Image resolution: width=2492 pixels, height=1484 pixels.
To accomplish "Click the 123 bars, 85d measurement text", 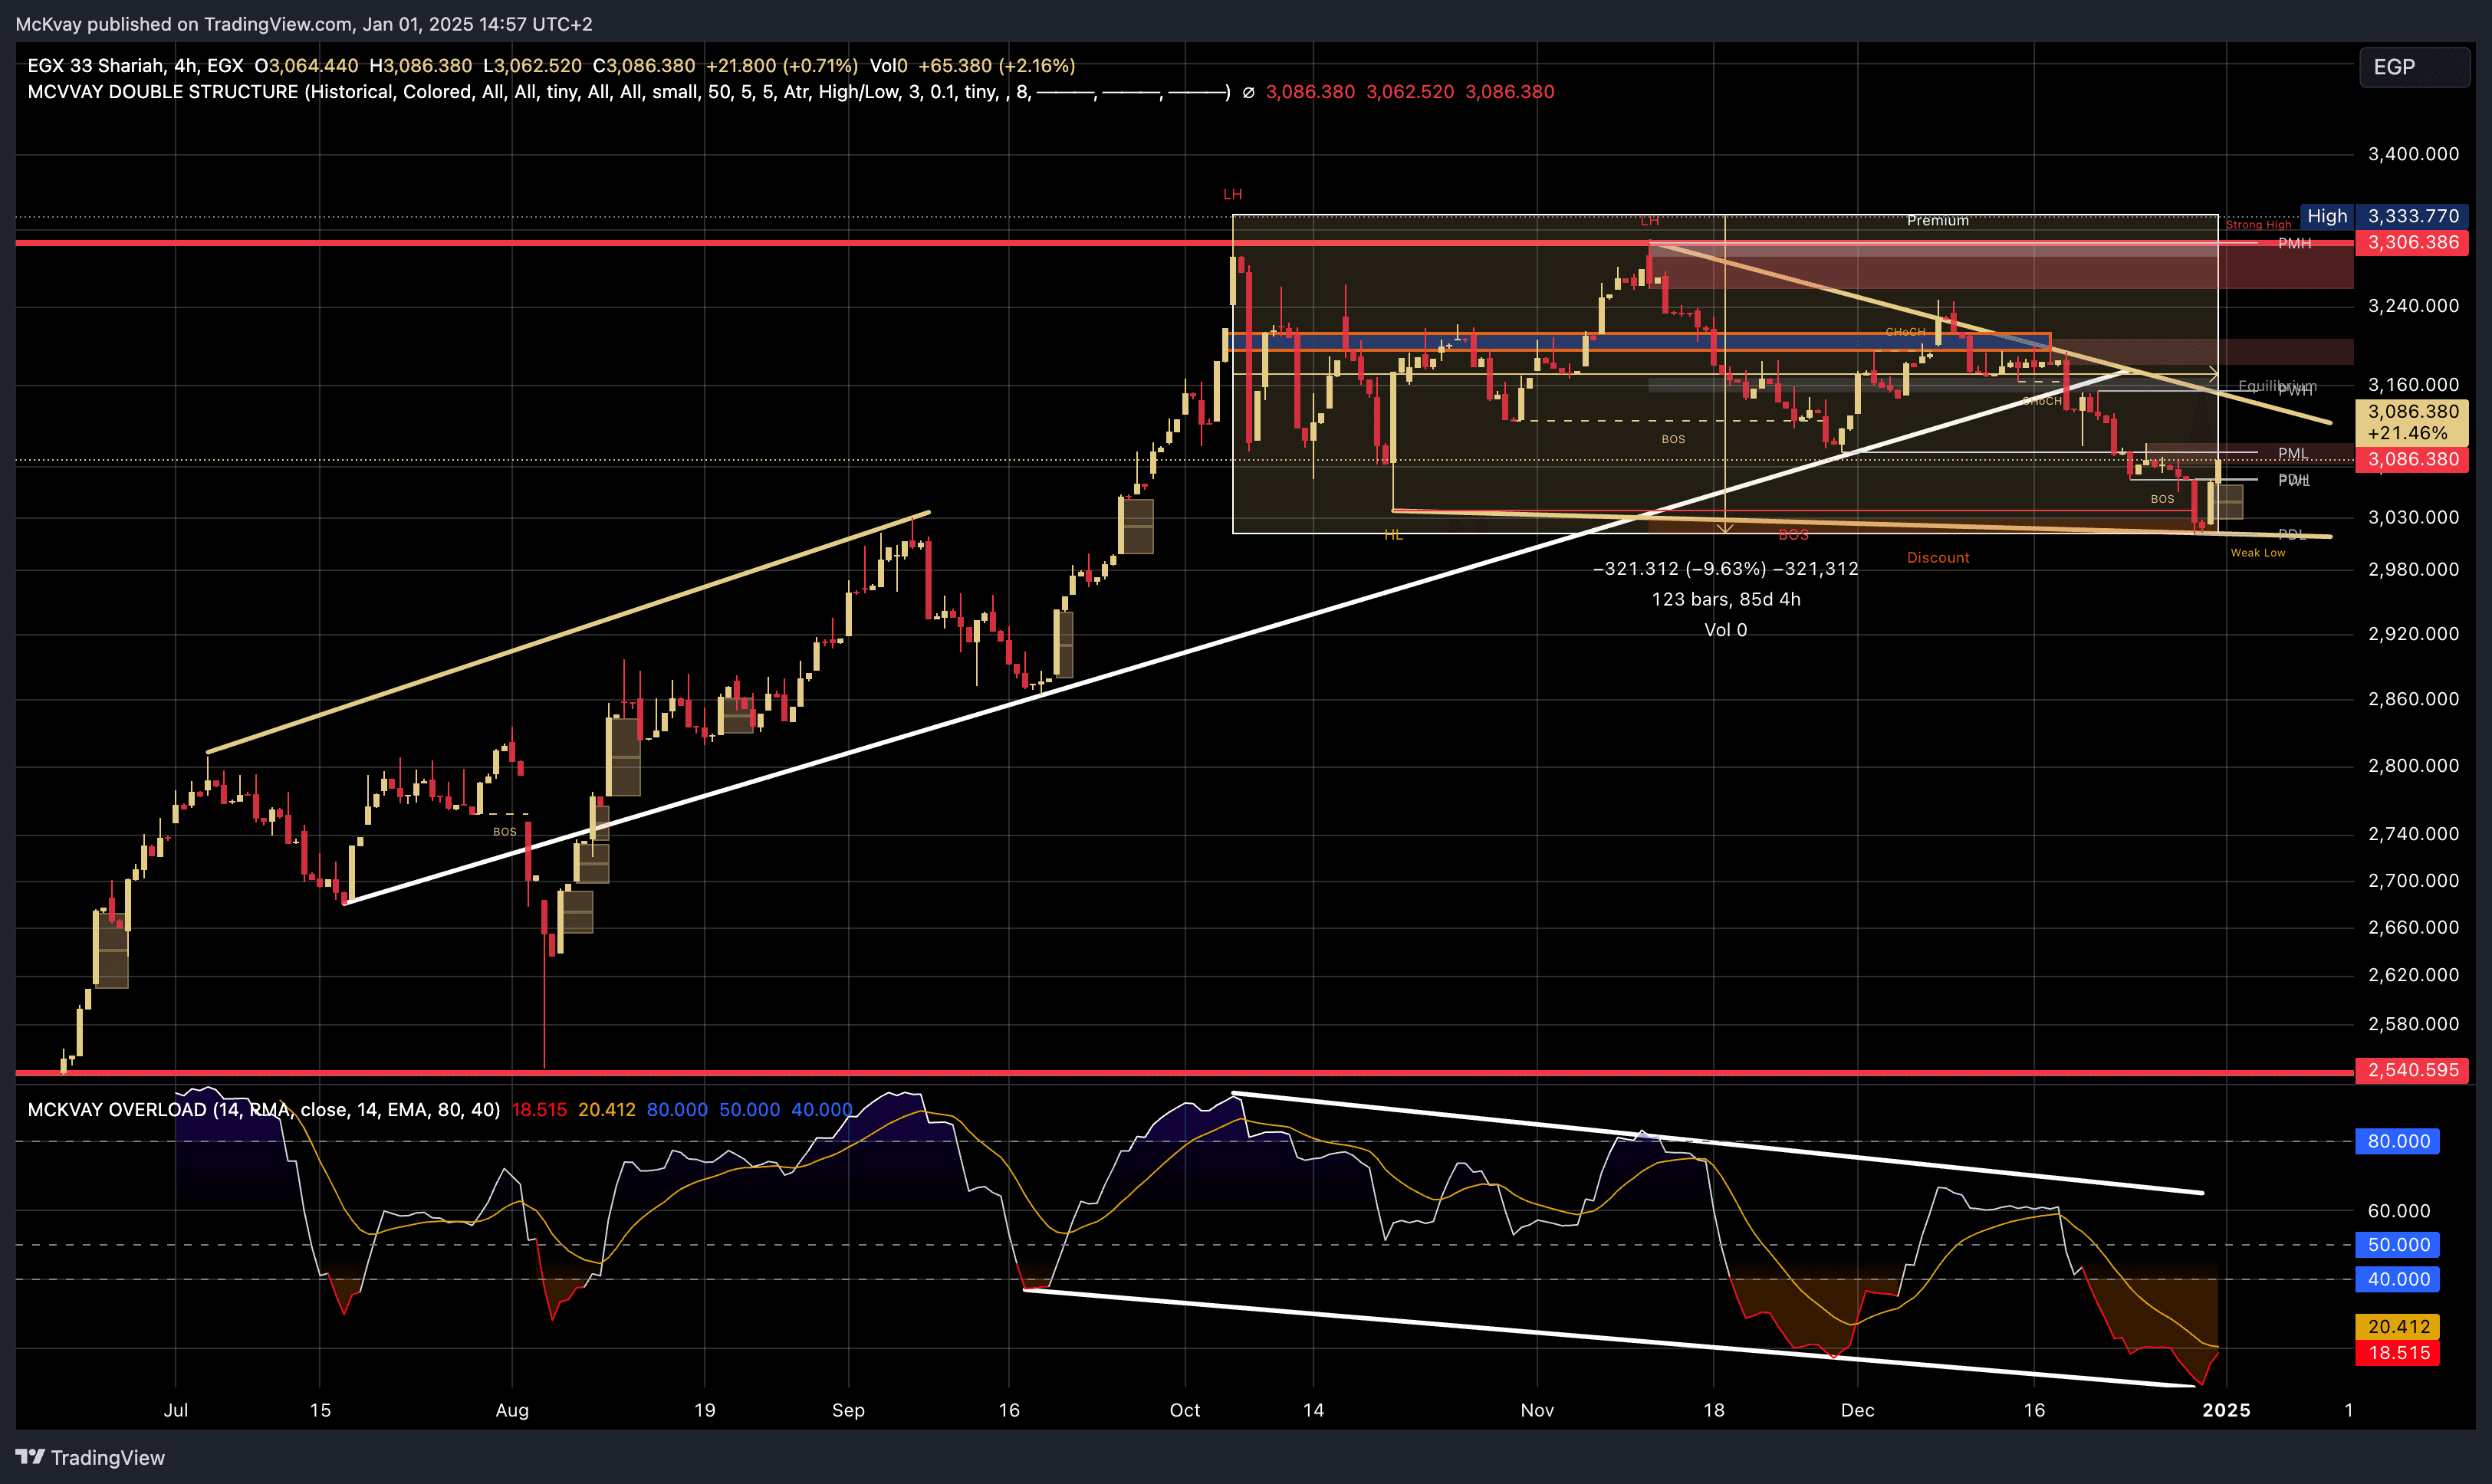I will click(1725, 599).
